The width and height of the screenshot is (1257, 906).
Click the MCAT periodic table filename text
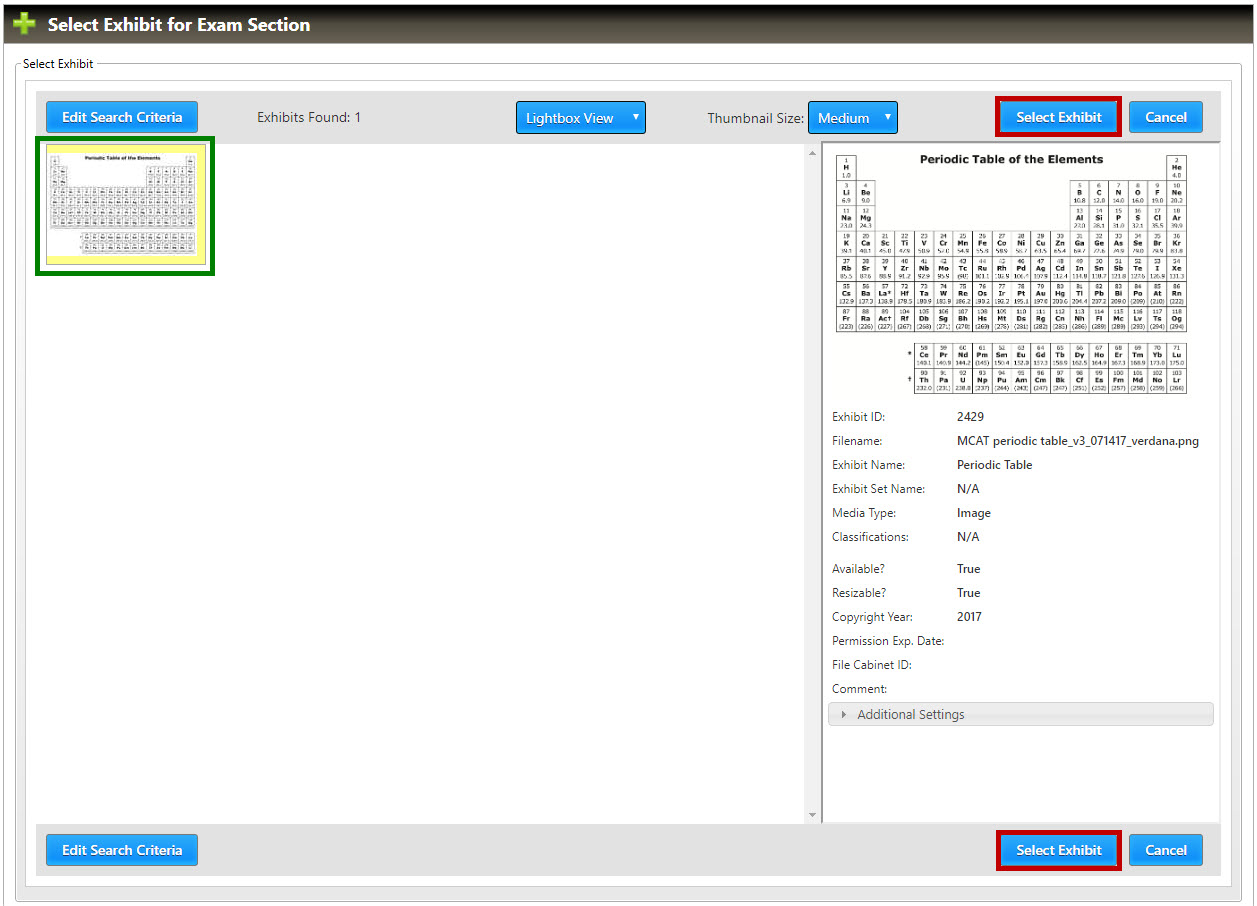(1077, 441)
